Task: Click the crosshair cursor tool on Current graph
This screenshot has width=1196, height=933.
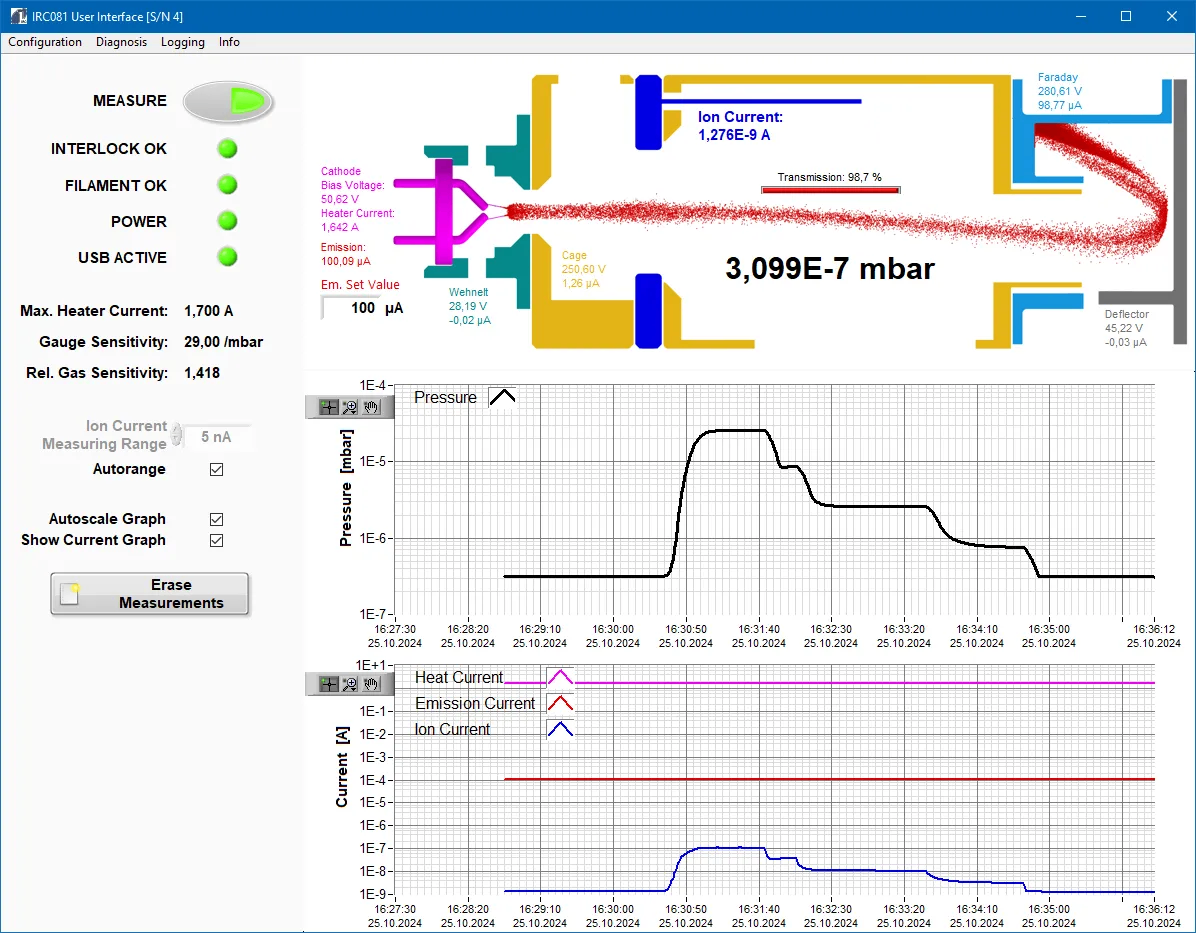Action: click(328, 684)
